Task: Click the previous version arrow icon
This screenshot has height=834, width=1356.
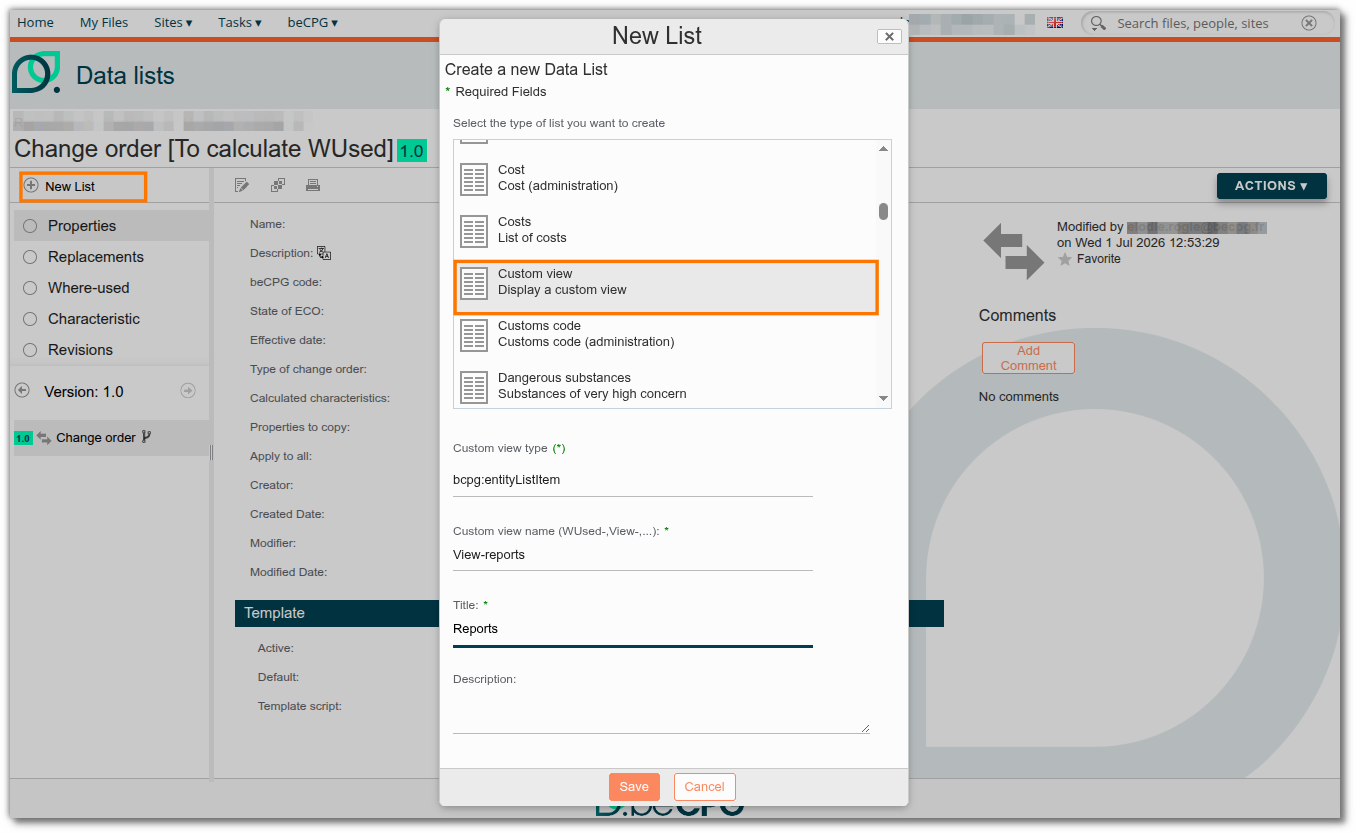Action: pos(23,390)
